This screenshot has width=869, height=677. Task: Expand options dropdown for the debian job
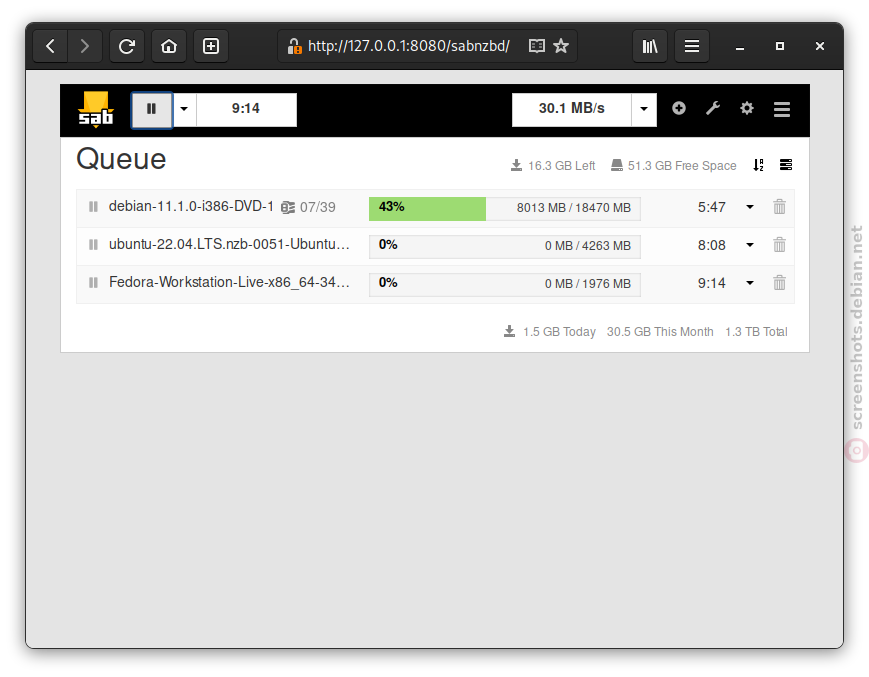point(750,207)
